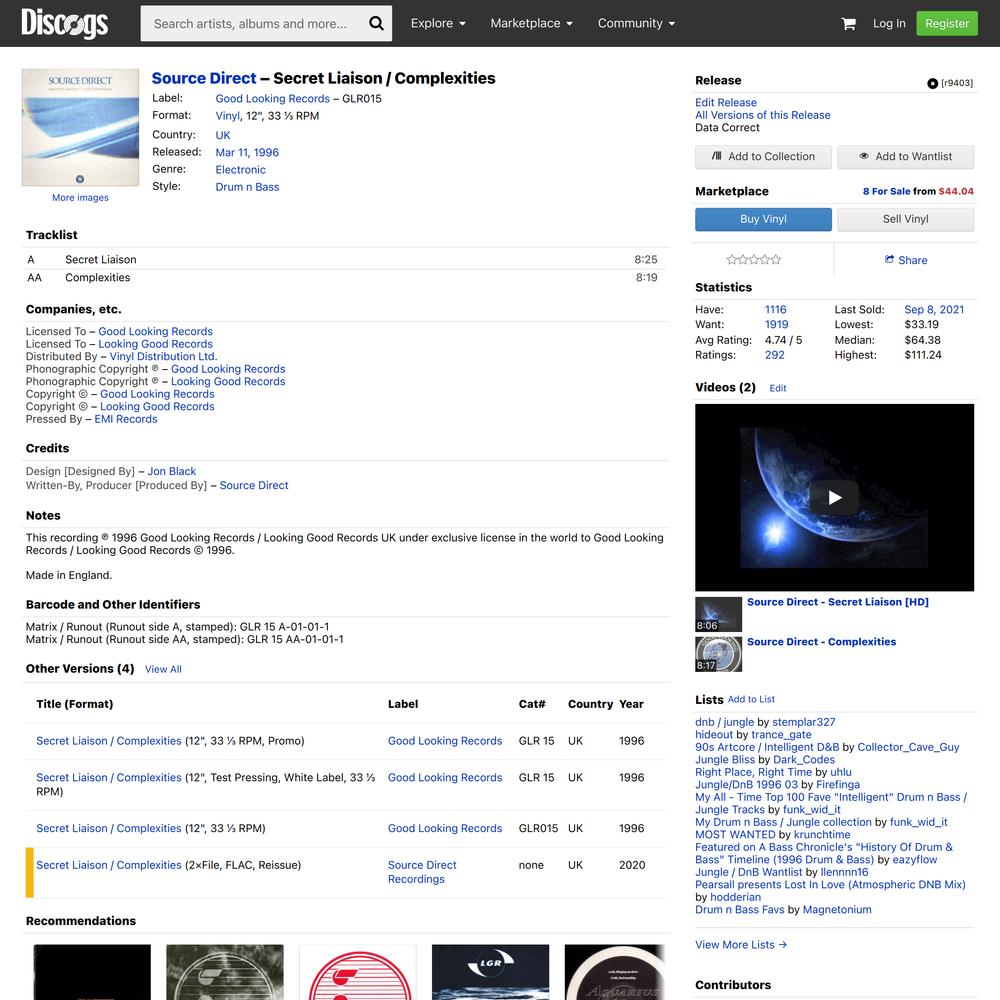Screen dimensions: 1000x1000
Task: Open the Have count 1116
Action: [776, 309]
